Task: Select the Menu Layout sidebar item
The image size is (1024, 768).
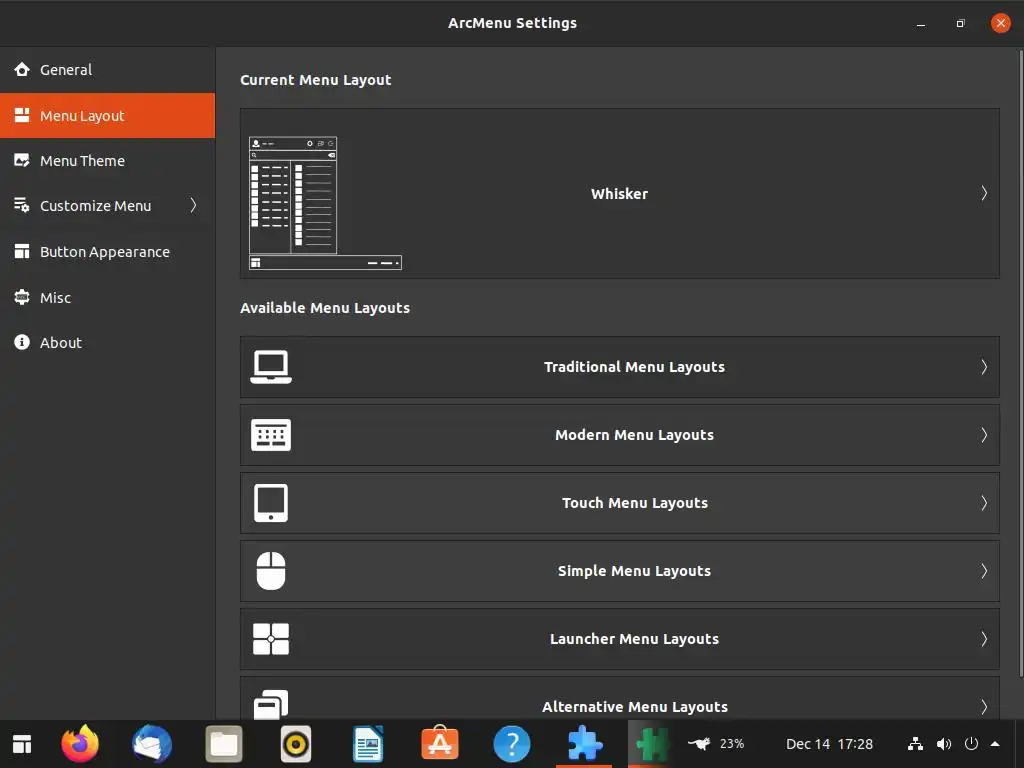Action: tap(107, 116)
